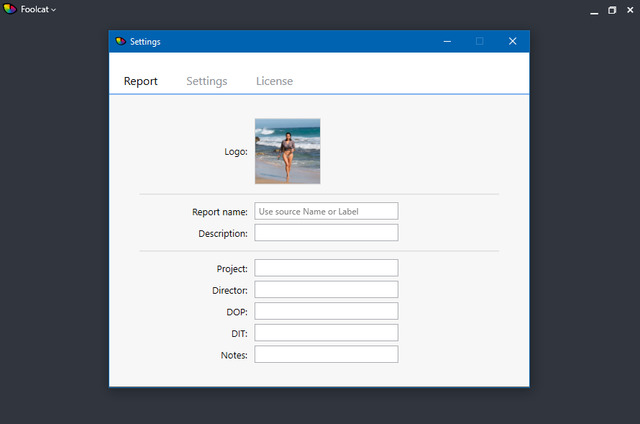Focus the Report name input field
This screenshot has height=424, width=640.
point(326,211)
